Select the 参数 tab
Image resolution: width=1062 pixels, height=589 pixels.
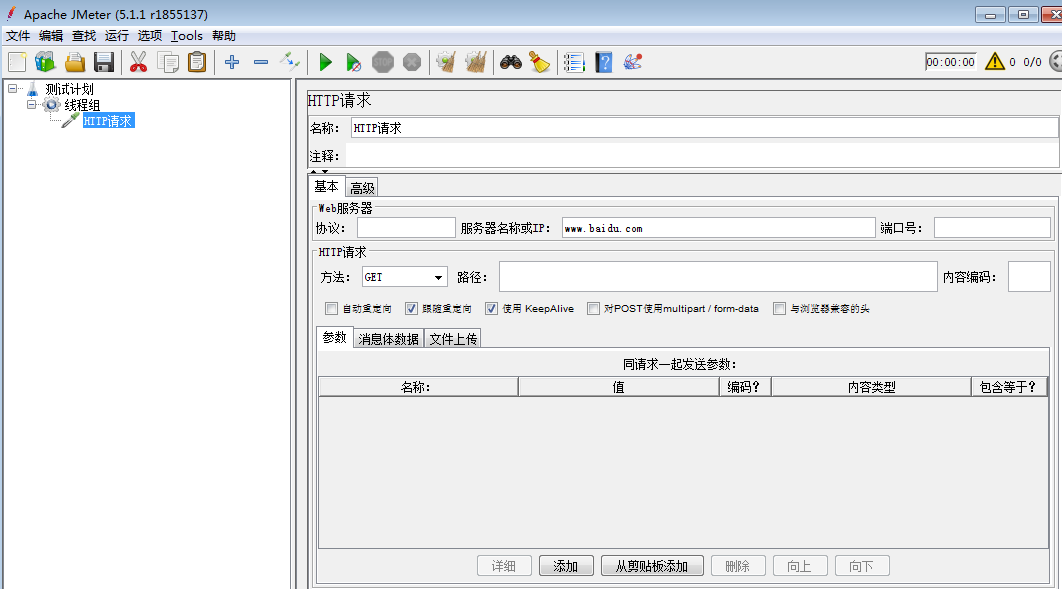click(x=335, y=337)
